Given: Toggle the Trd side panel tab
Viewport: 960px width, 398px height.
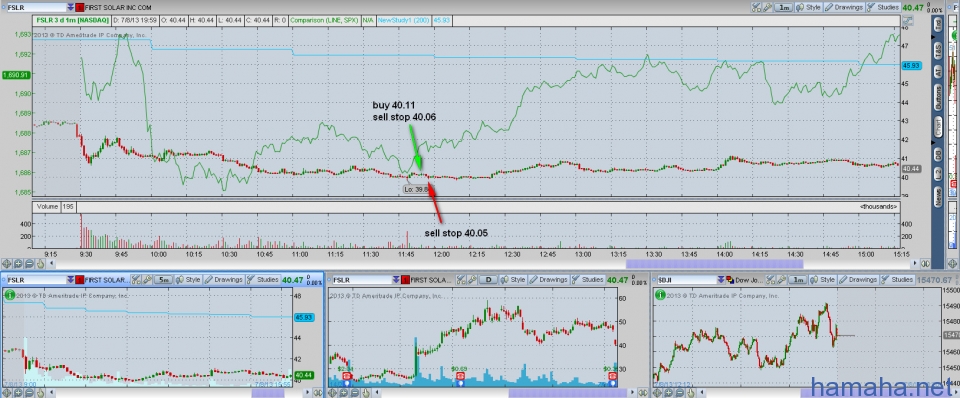Looking at the screenshot, I should (937, 26).
